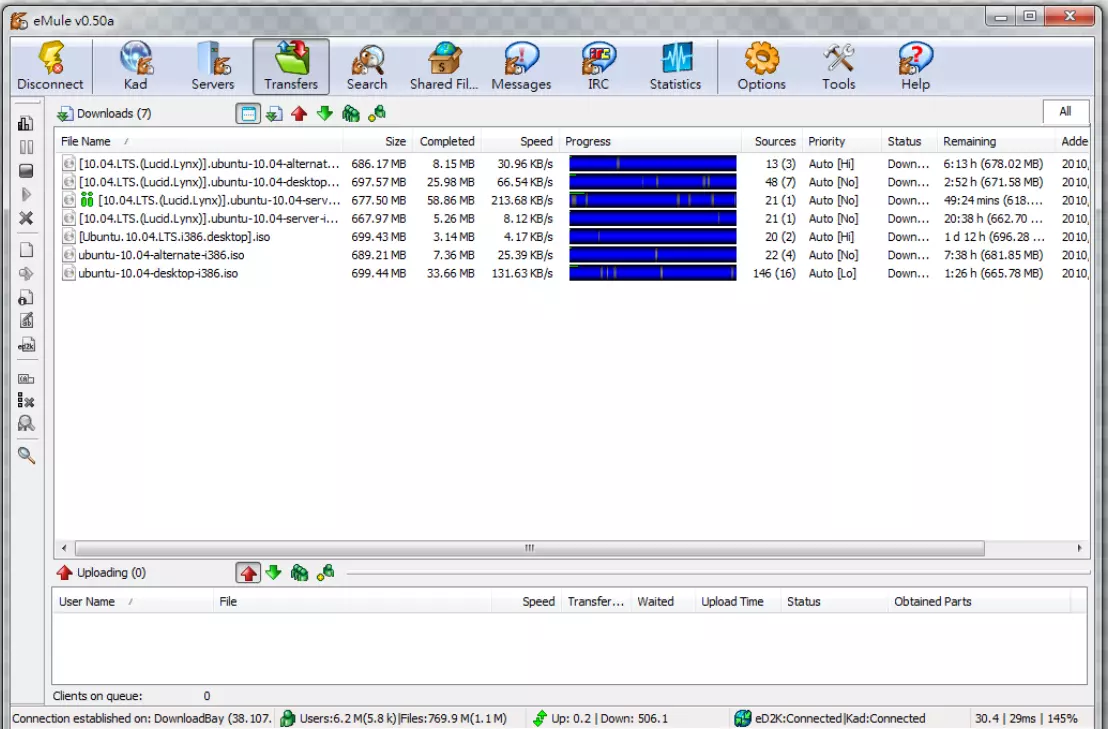
Task: Open the Kad network page
Action: click(x=136, y=66)
